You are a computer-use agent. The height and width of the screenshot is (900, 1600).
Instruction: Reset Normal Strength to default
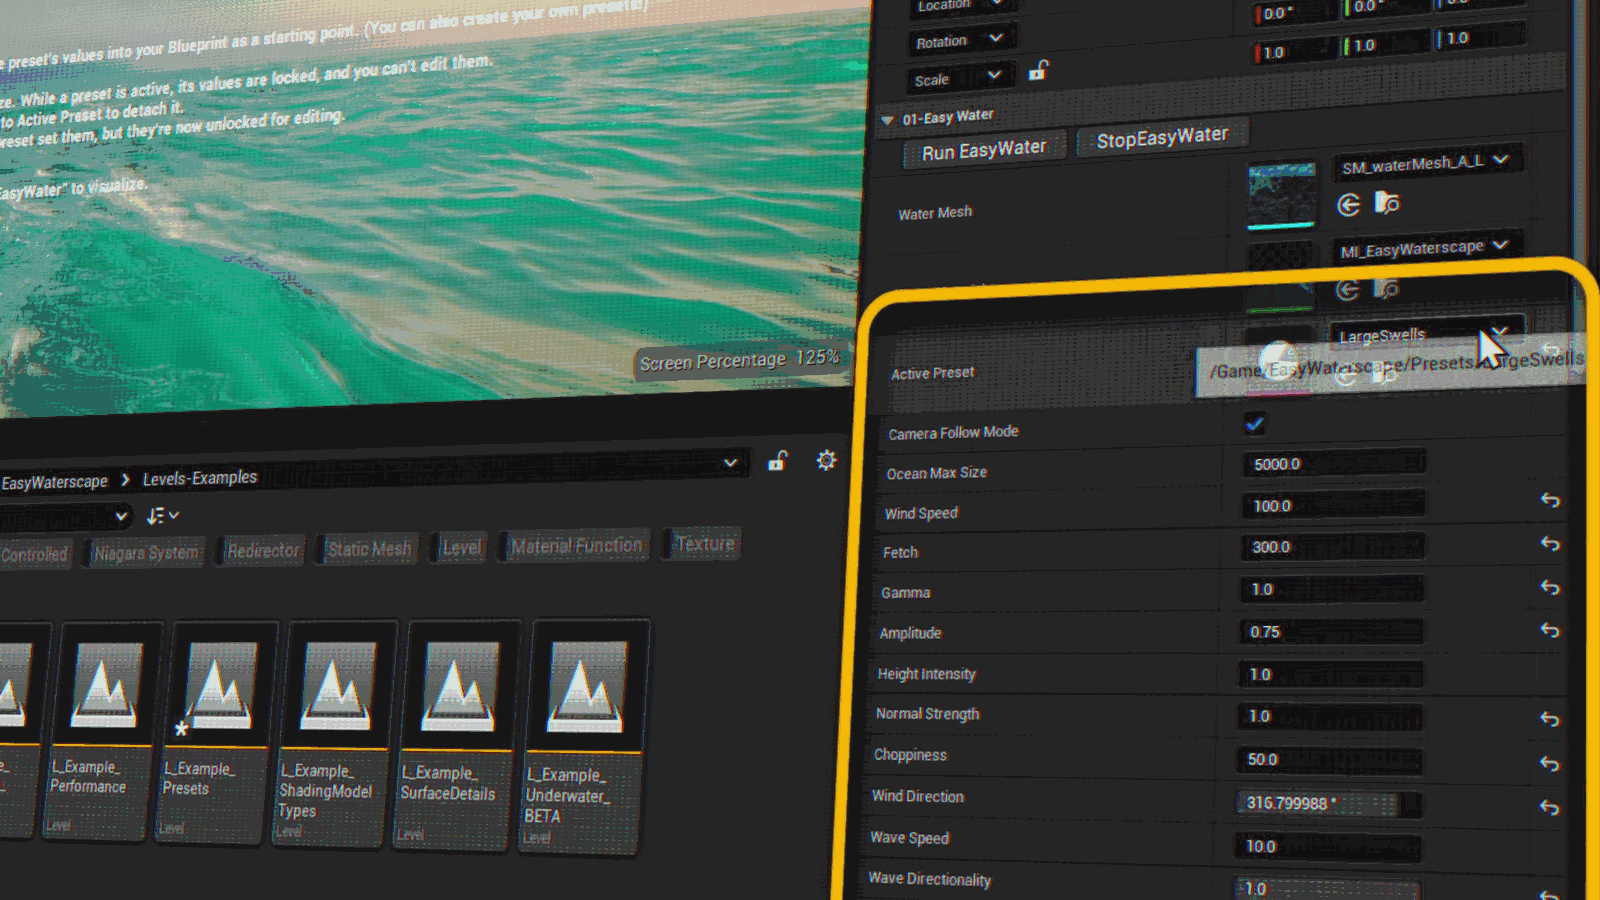(x=1549, y=719)
